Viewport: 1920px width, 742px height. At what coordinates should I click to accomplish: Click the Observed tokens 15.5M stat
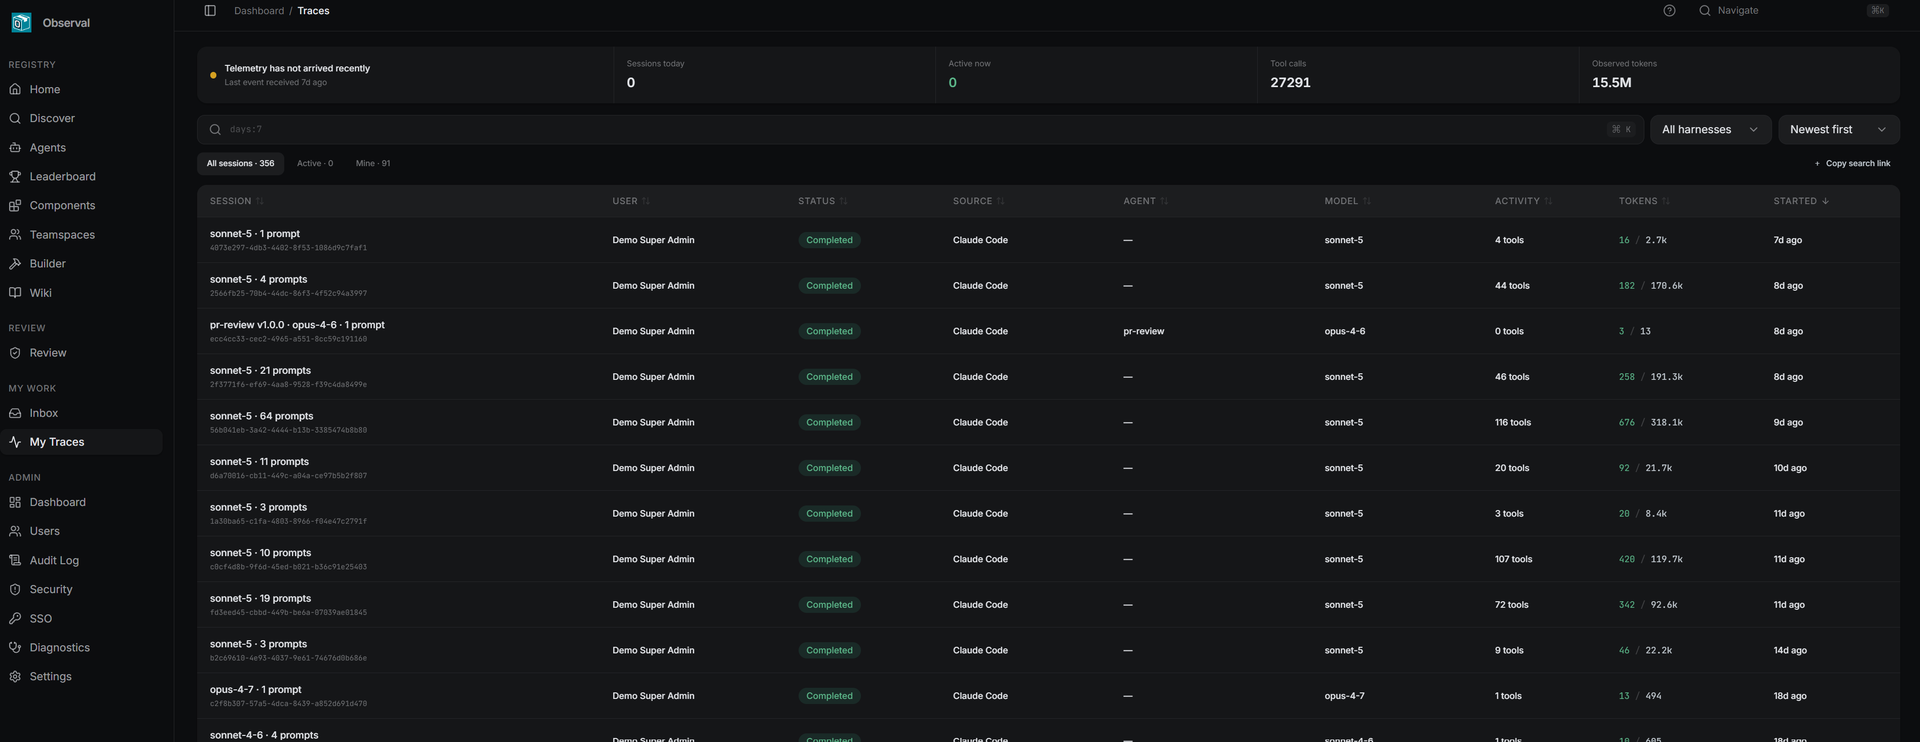1739,75
